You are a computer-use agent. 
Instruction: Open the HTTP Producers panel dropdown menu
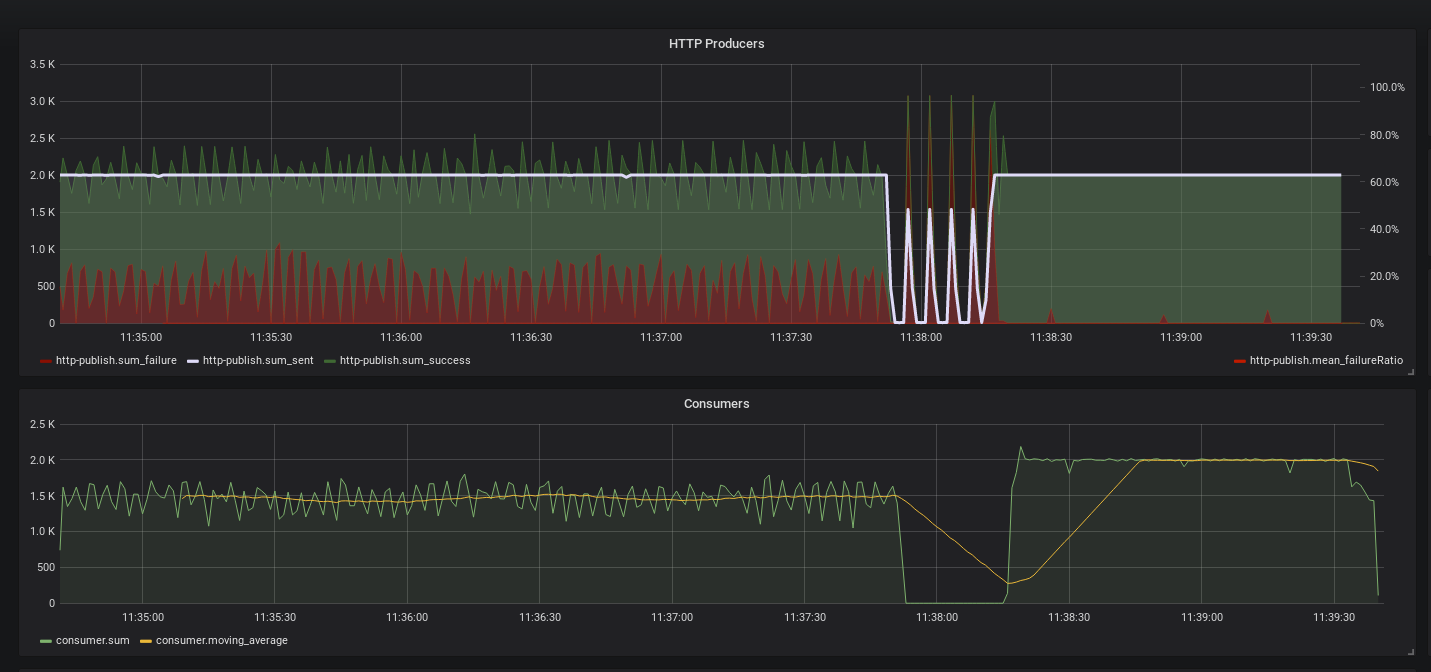(716, 43)
